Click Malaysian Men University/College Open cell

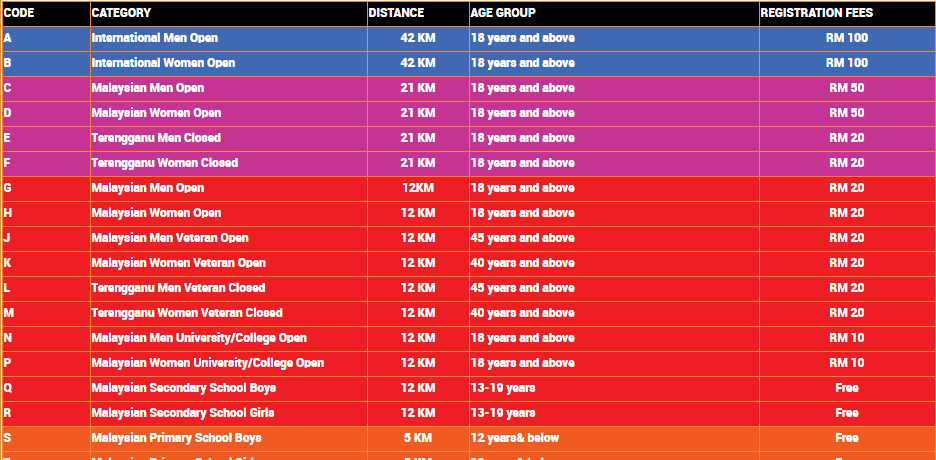coord(229,339)
